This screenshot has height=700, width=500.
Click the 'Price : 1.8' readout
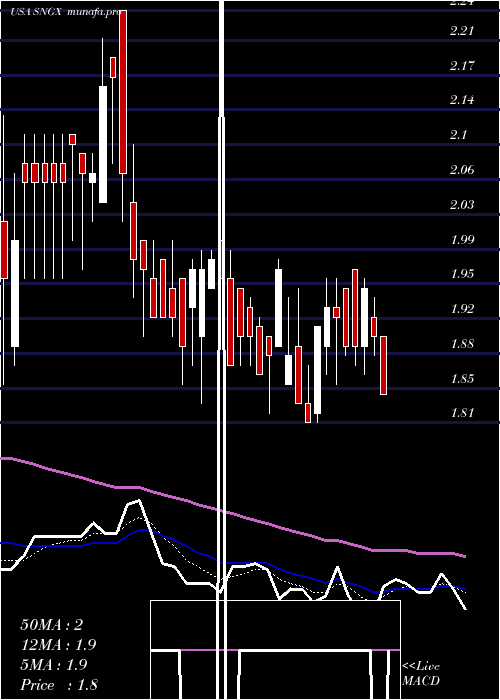[x=59, y=685]
